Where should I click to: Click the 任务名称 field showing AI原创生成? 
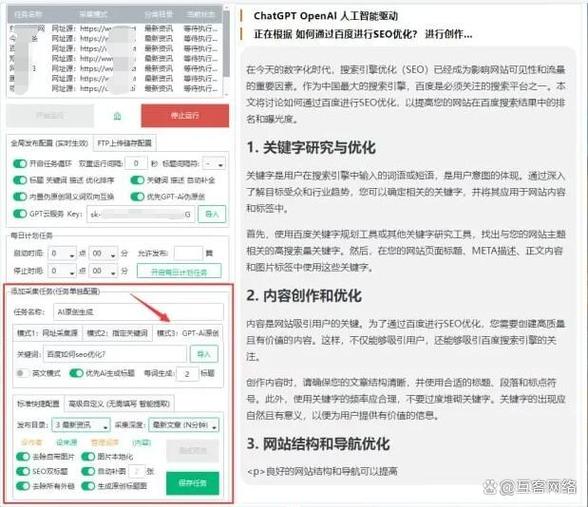pos(138,312)
